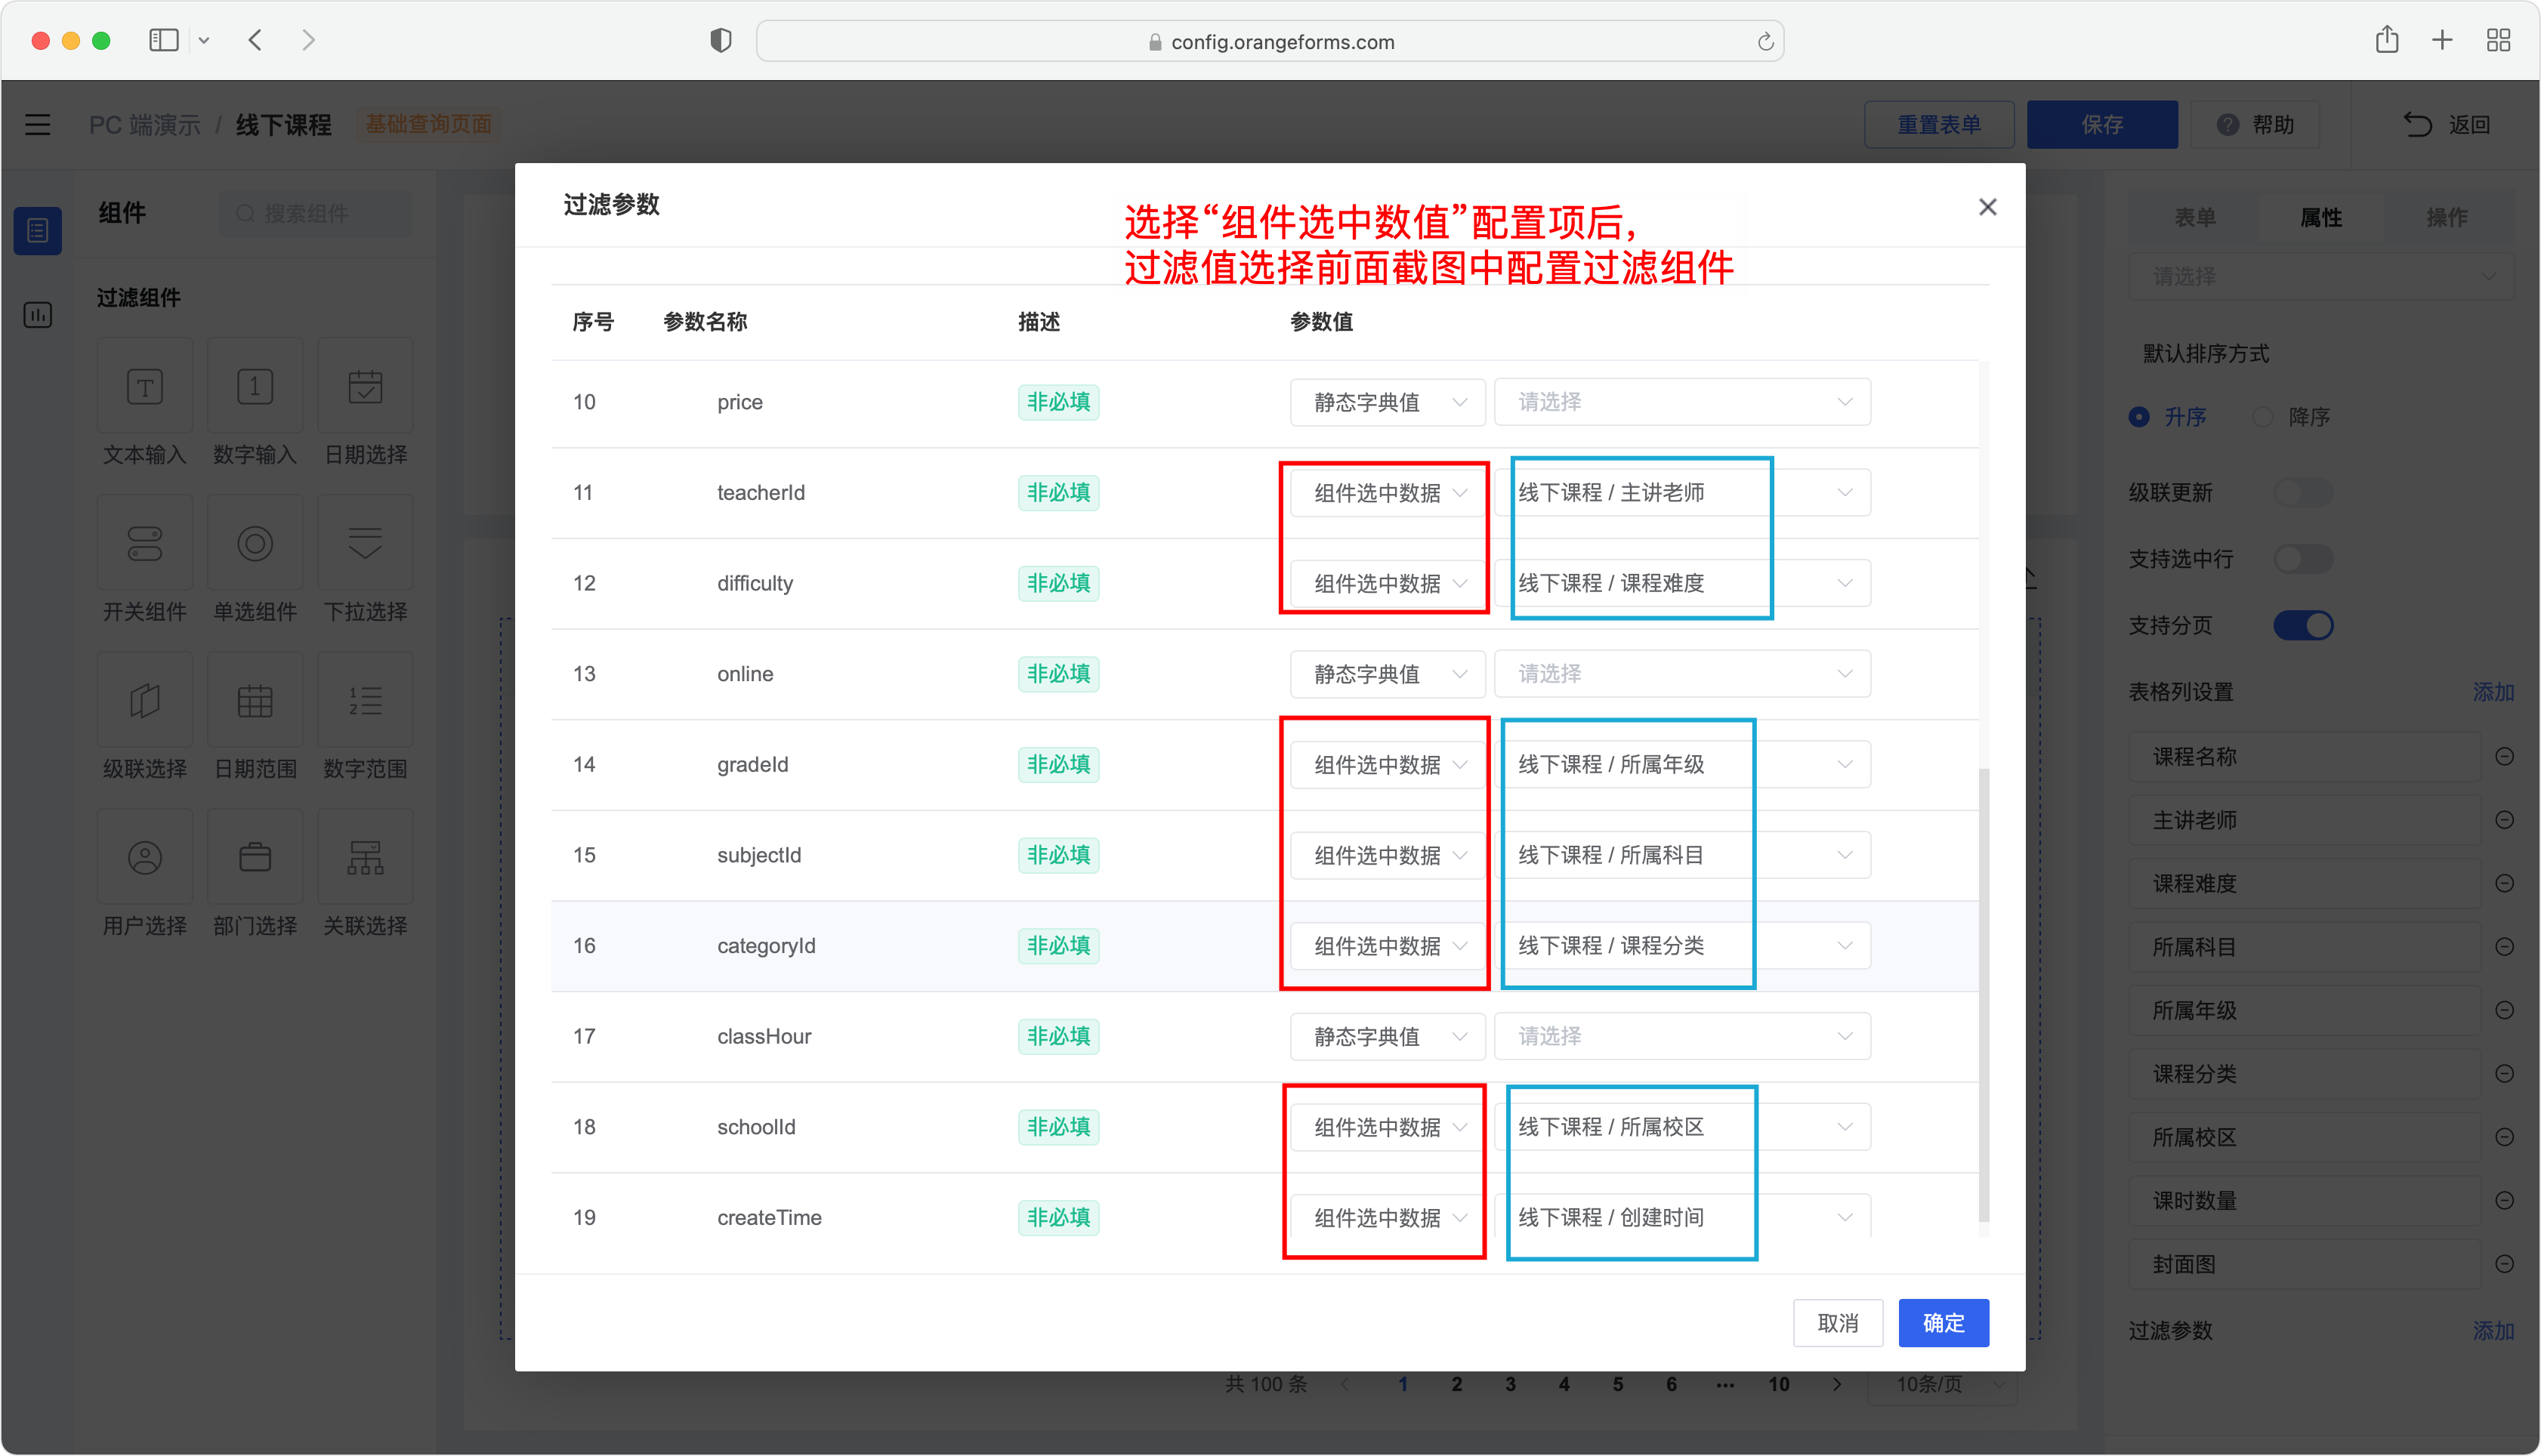
Task: Click the PC 端演示 breadcrumb
Action: 145,125
